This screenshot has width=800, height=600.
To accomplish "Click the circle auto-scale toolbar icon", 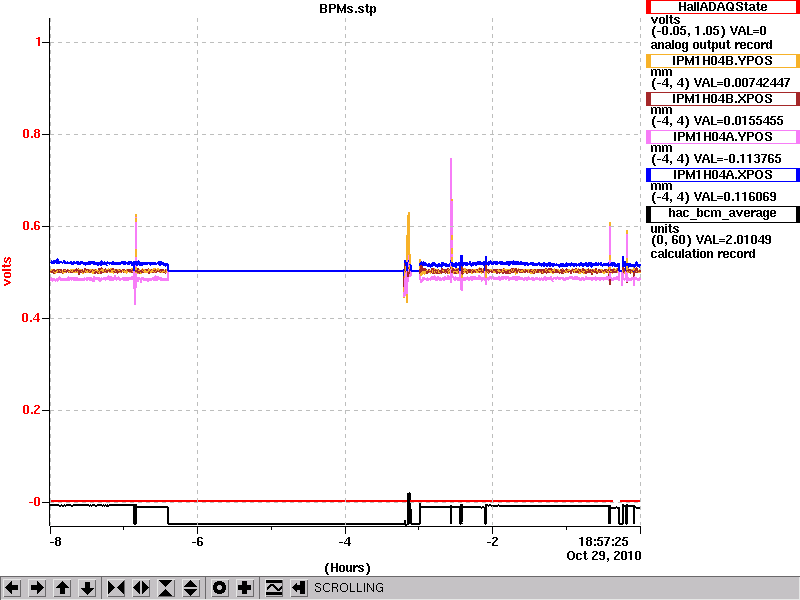I will 220,588.
